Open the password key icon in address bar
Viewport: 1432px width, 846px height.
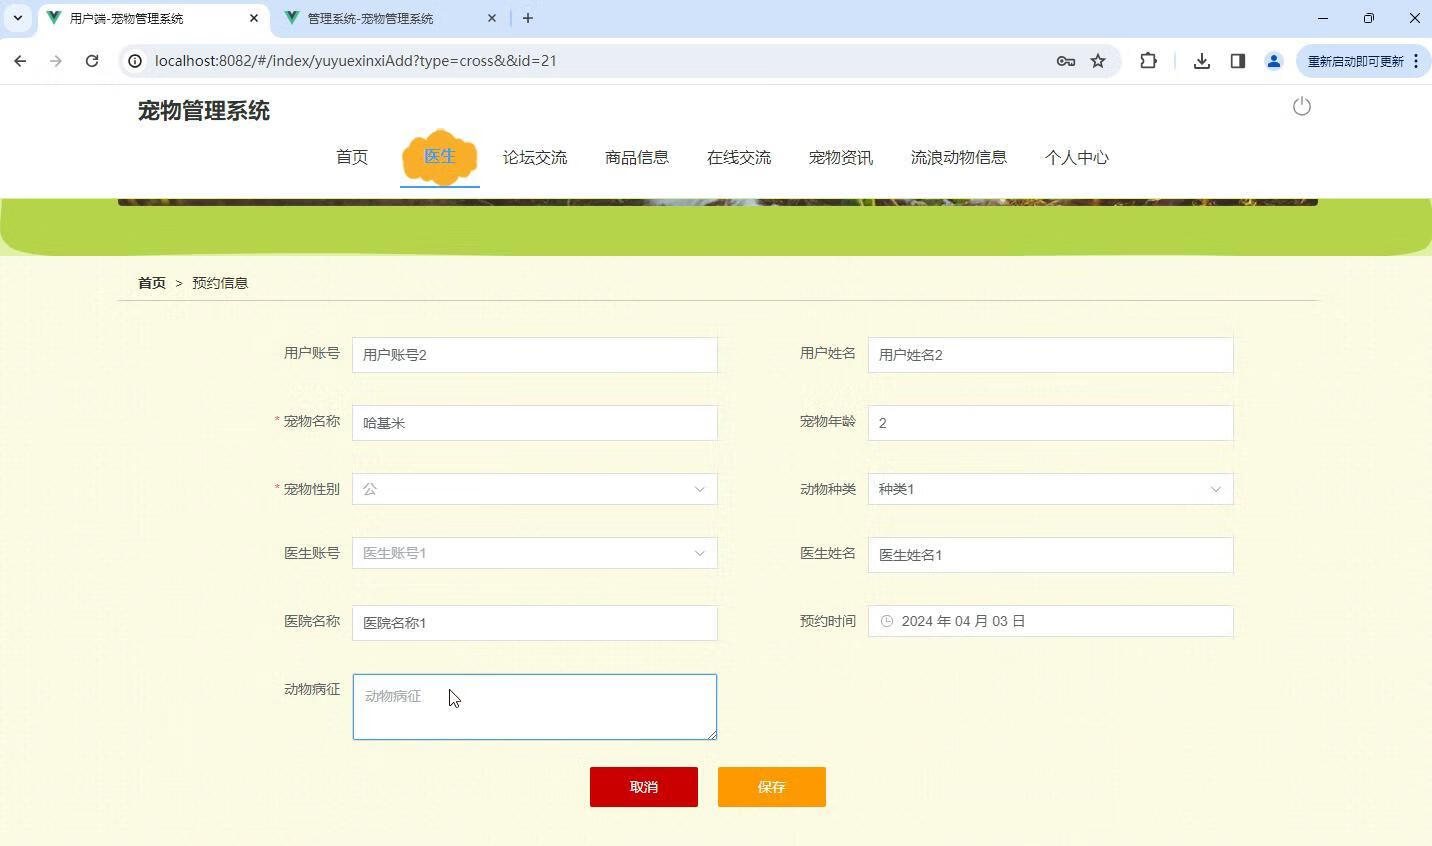coord(1065,61)
